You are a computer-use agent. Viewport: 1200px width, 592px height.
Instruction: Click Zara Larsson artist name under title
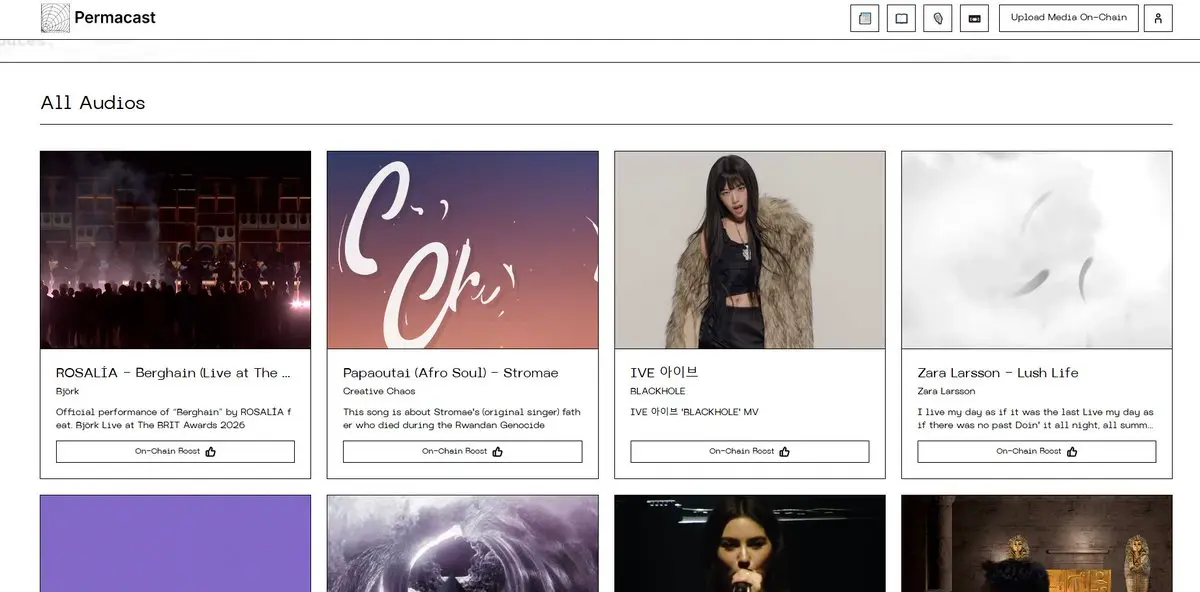[x=946, y=392]
